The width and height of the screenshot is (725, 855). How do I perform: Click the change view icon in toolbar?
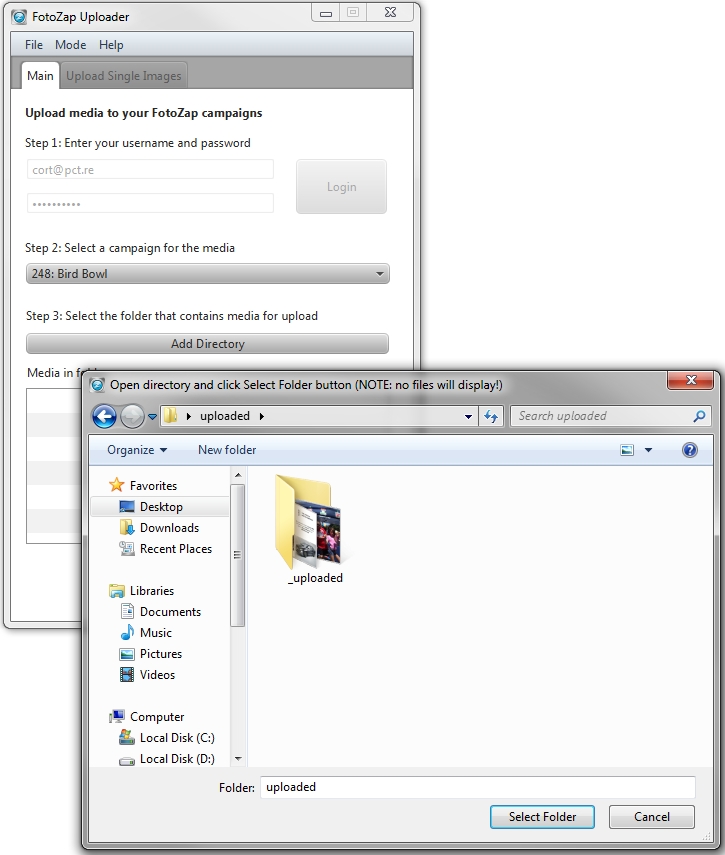[x=627, y=450]
